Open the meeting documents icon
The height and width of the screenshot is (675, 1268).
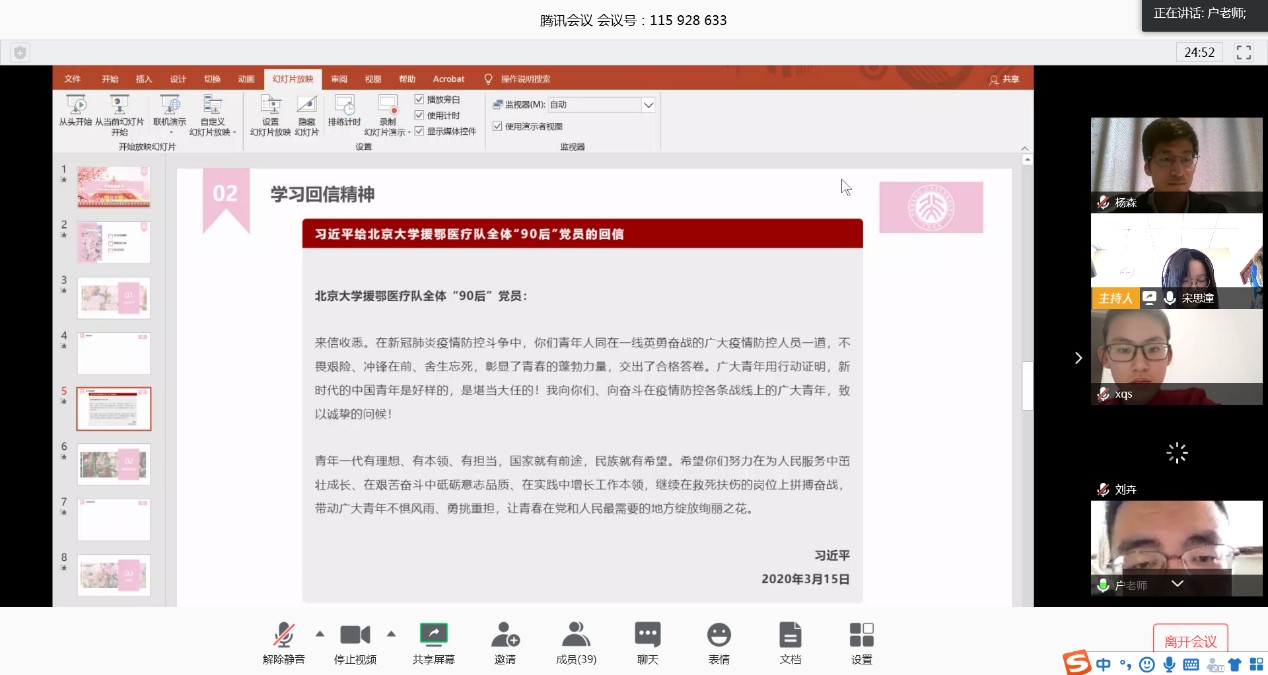click(790, 636)
